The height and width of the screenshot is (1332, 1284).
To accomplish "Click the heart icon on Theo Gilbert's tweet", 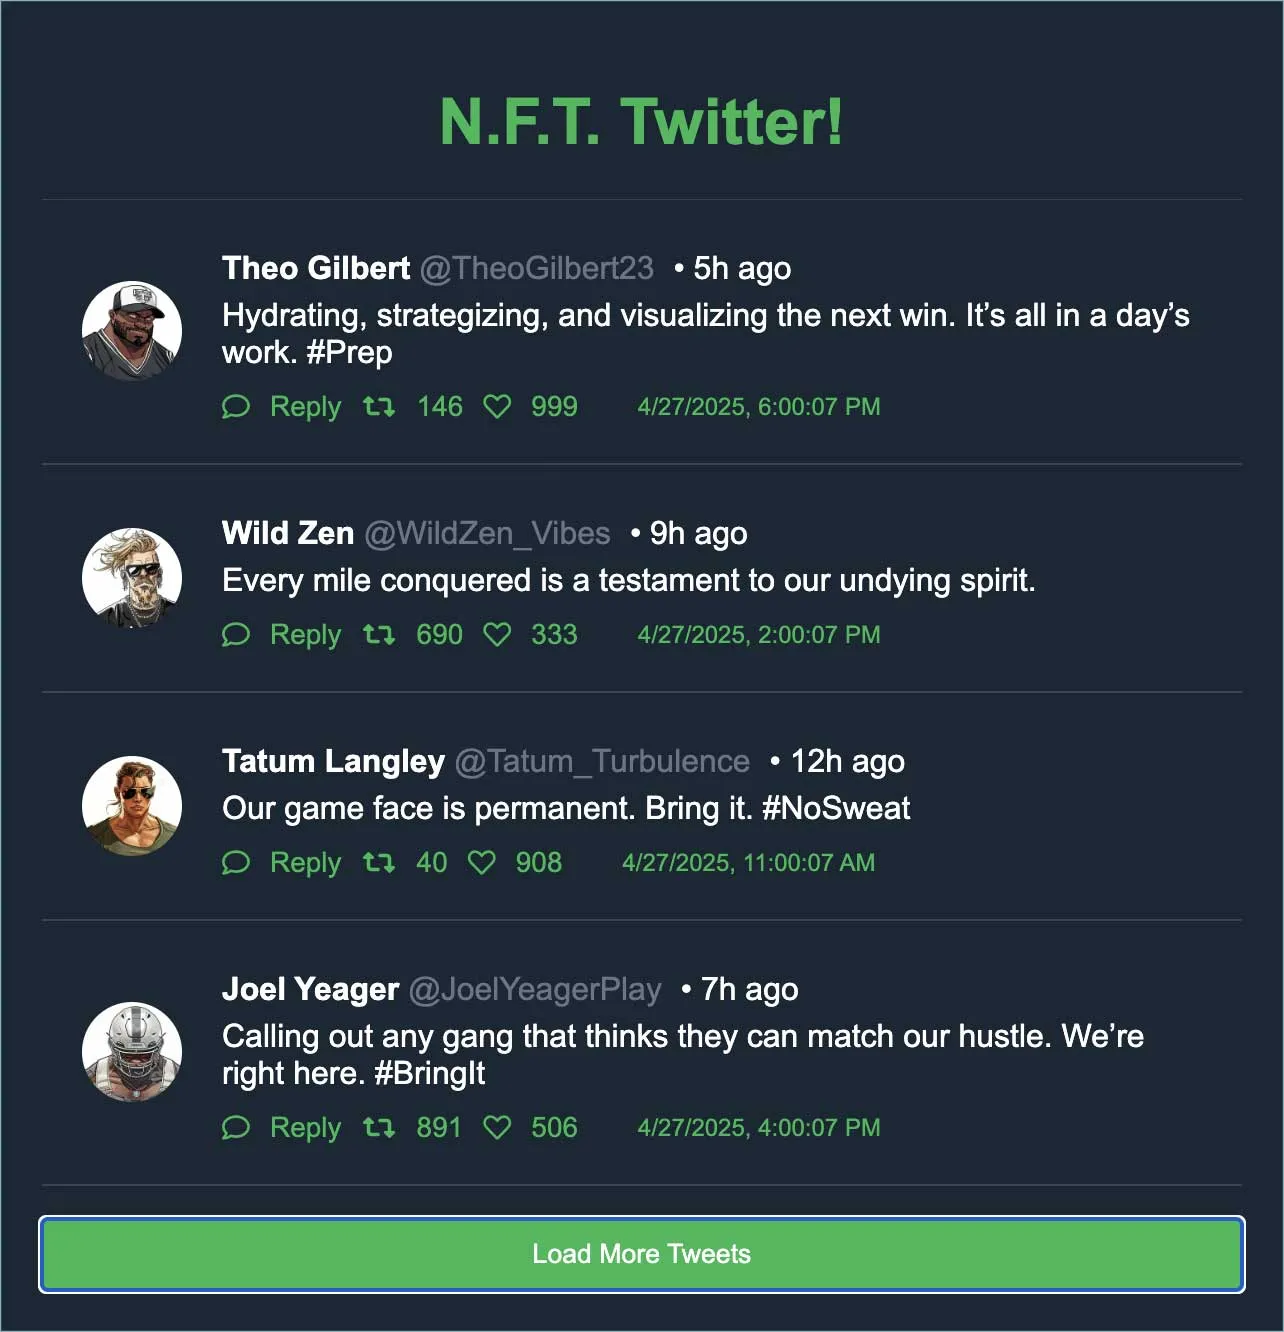I will [x=497, y=407].
